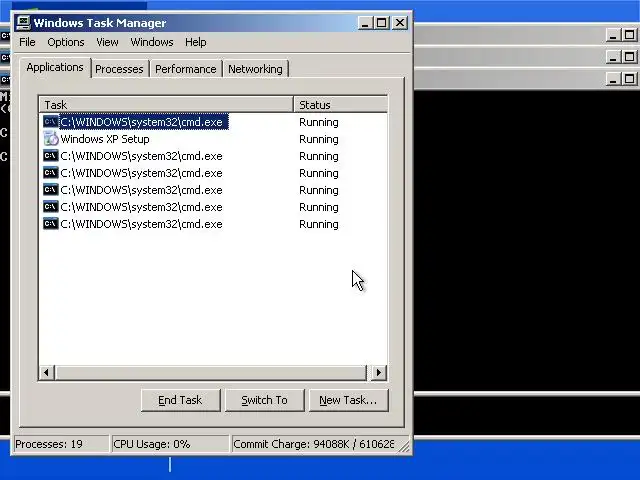Image resolution: width=640 pixels, height=480 pixels.
Task: Click the highlighted cmd.exe row's console icon
Action: (x=51, y=122)
